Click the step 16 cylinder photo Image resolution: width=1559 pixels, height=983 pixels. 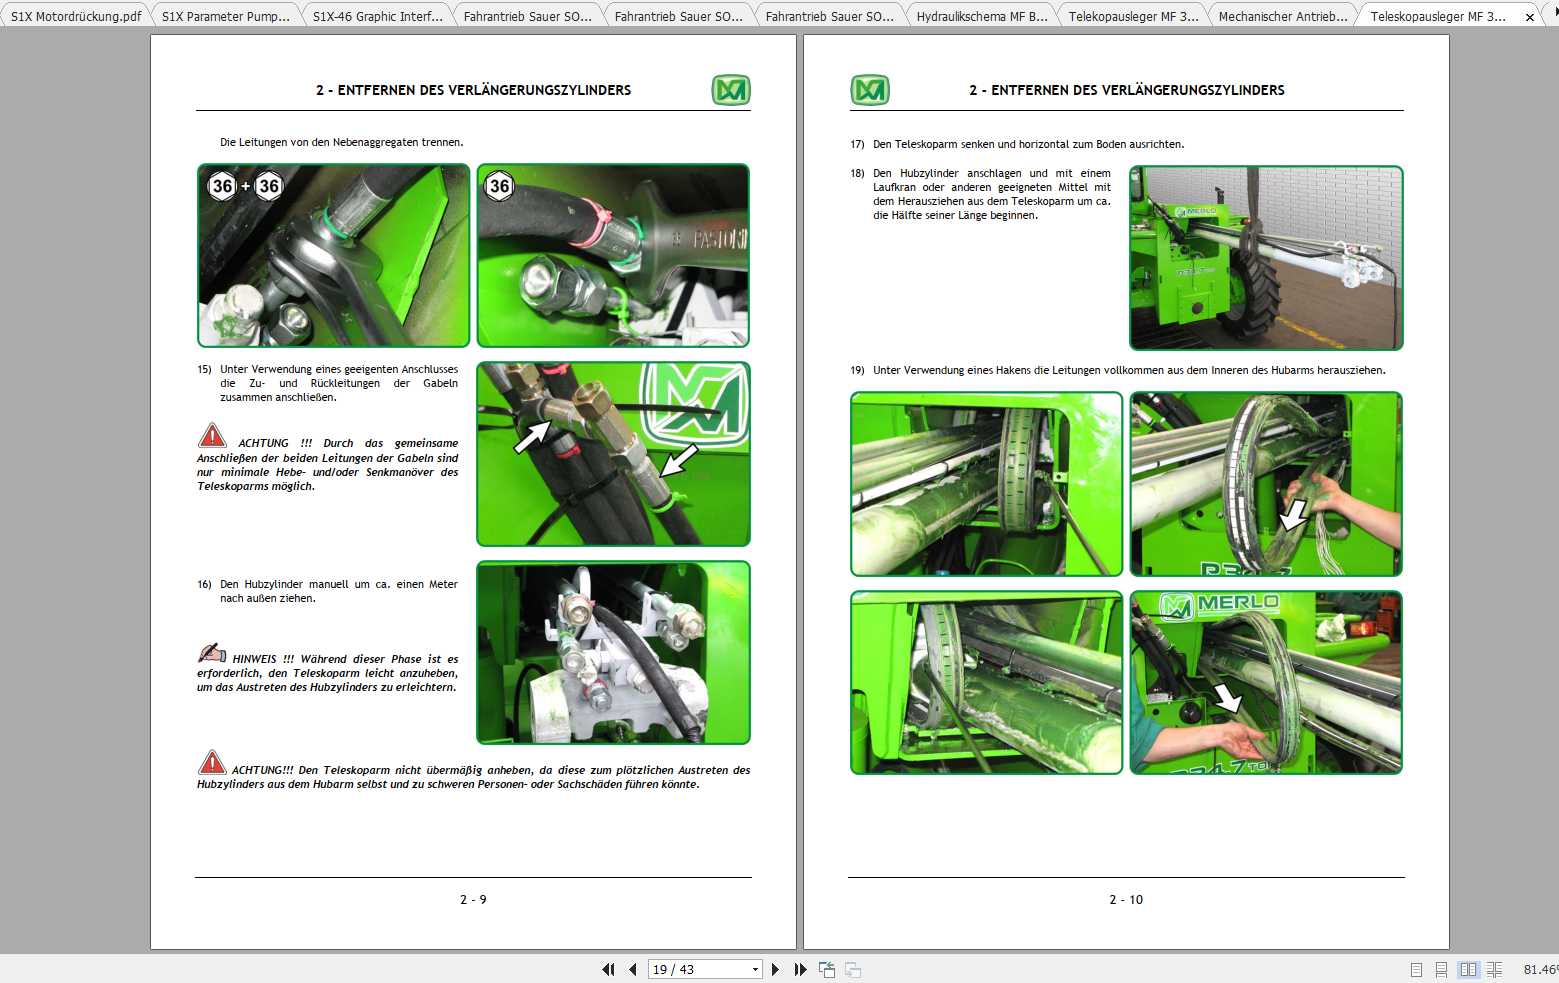613,652
